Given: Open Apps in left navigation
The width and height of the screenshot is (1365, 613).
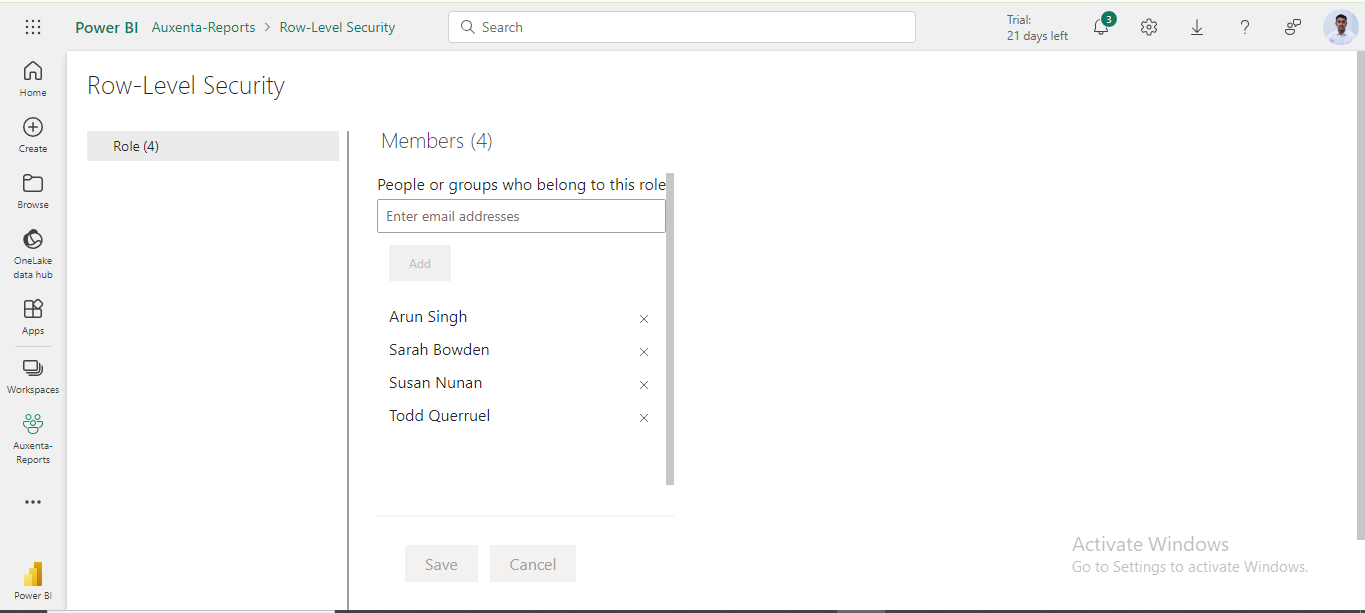Looking at the screenshot, I should click(33, 316).
